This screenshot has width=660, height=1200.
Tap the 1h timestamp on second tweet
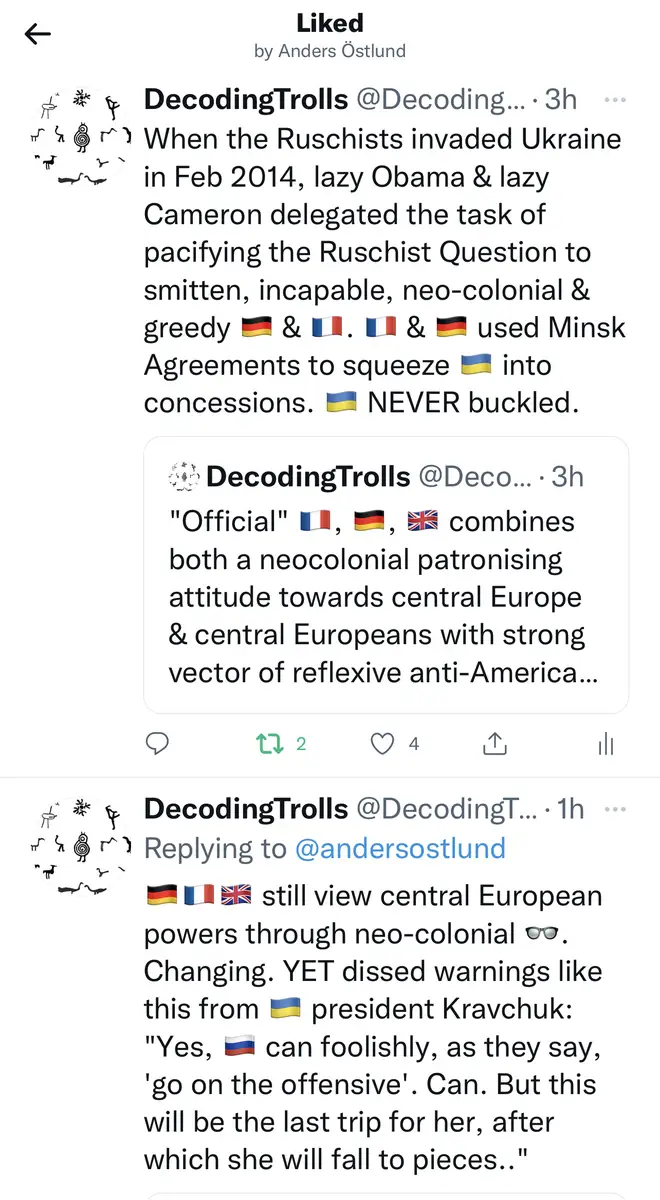pyautogui.click(x=570, y=808)
